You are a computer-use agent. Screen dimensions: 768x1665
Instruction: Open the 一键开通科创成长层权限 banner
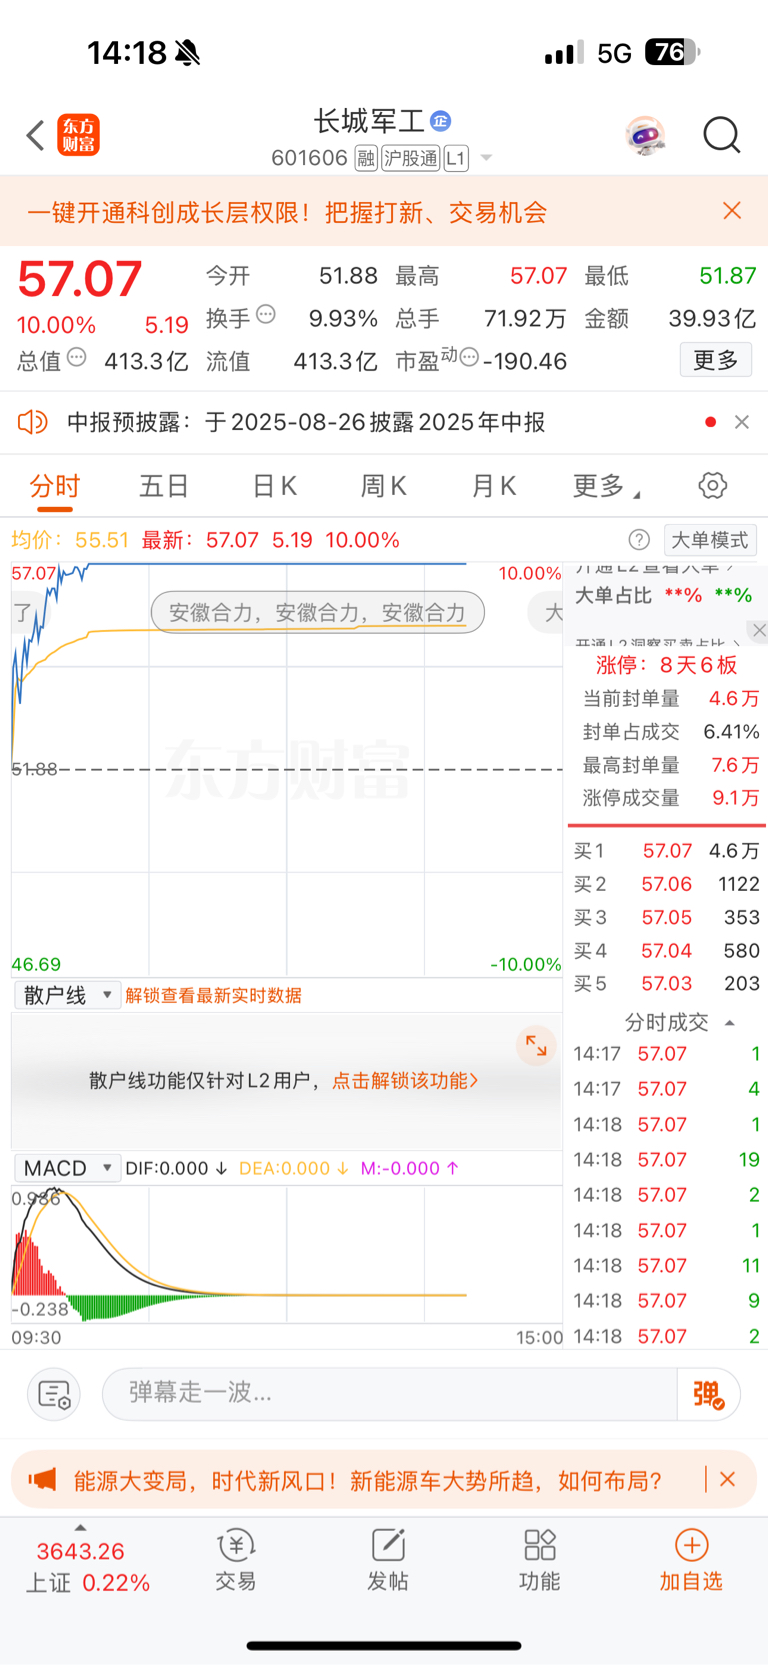pyautogui.click(x=287, y=212)
